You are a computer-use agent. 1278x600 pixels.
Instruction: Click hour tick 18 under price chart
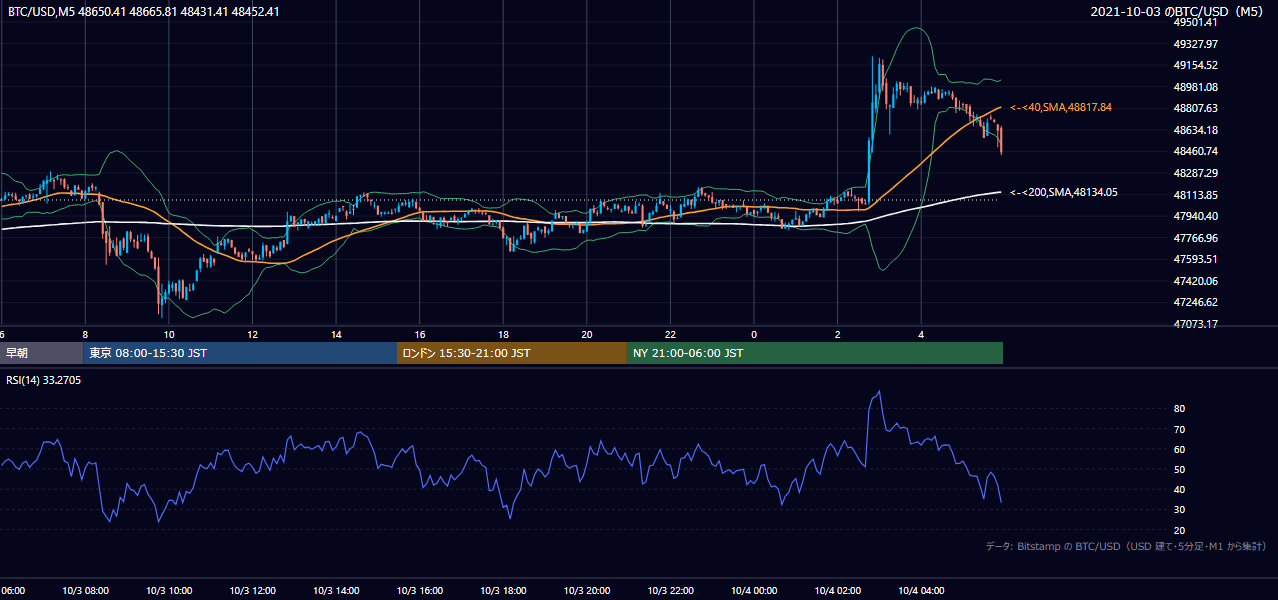[x=504, y=335]
